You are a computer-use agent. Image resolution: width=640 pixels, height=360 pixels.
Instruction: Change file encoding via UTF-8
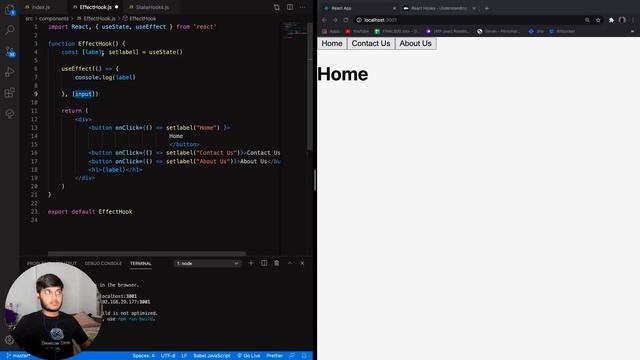pos(168,356)
